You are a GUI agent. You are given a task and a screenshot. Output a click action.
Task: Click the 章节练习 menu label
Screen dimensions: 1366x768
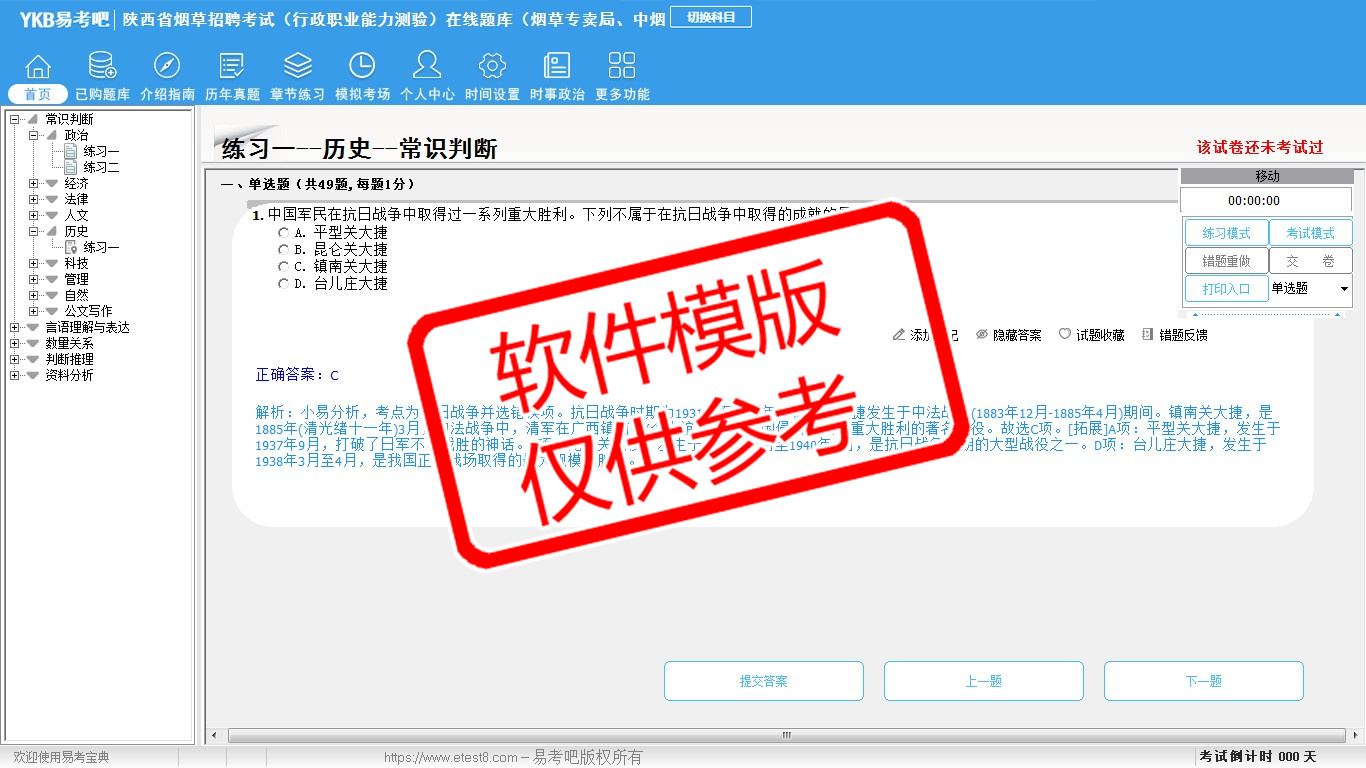pos(297,94)
